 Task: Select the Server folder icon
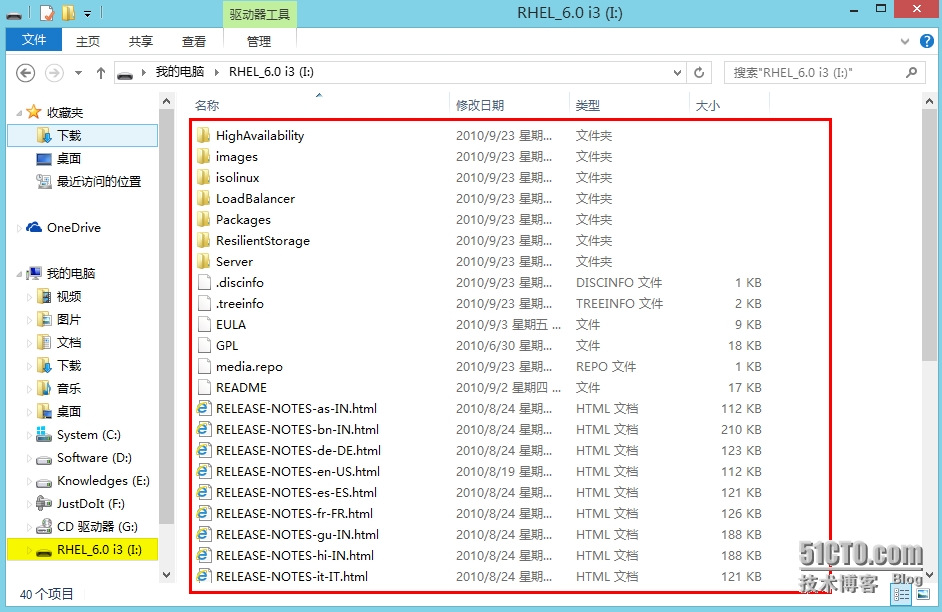[x=204, y=262]
